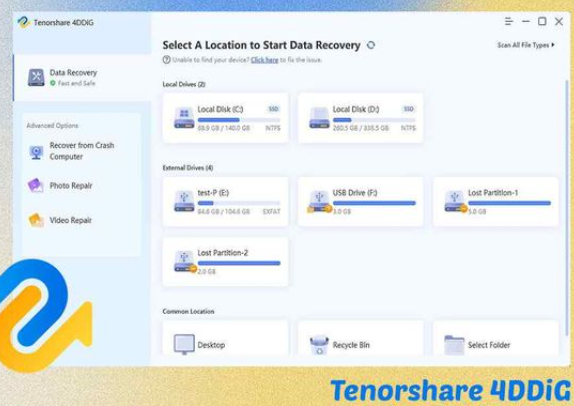Click the EXFAT label on test-P (E:)
This screenshot has height=406, width=574.
coord(272,212)
